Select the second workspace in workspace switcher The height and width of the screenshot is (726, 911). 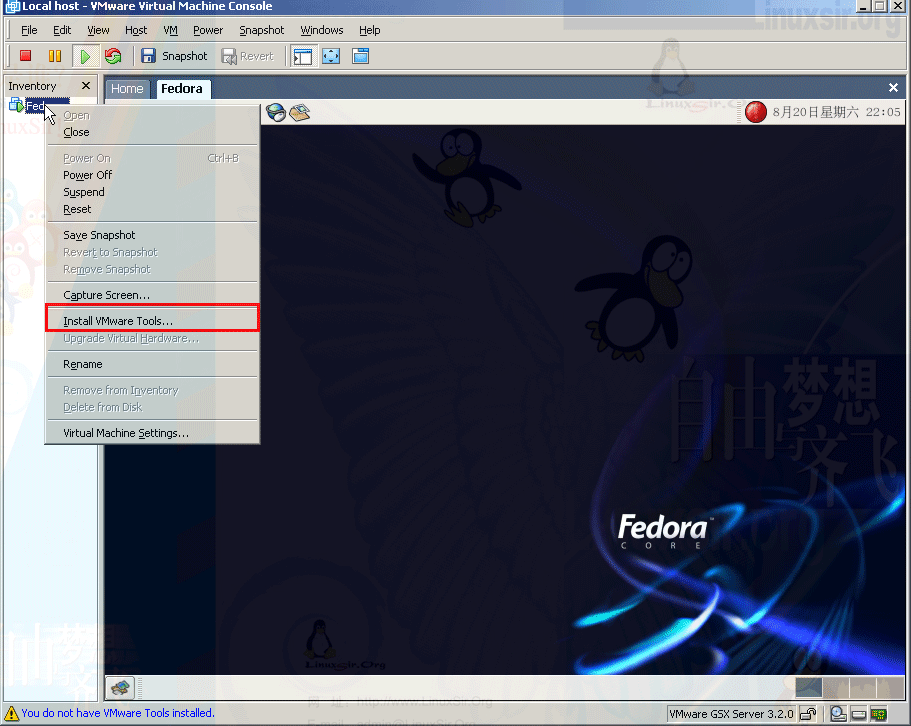click(x=835, y=687)
